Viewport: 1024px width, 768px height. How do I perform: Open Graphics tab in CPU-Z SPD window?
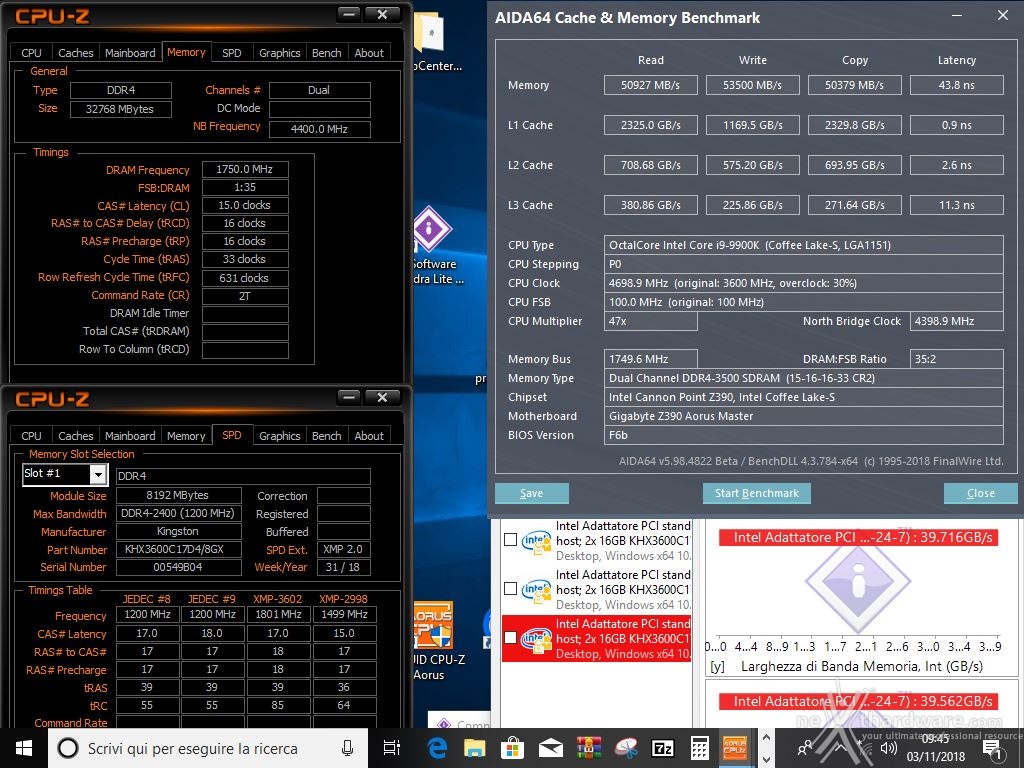pos(280,436)
